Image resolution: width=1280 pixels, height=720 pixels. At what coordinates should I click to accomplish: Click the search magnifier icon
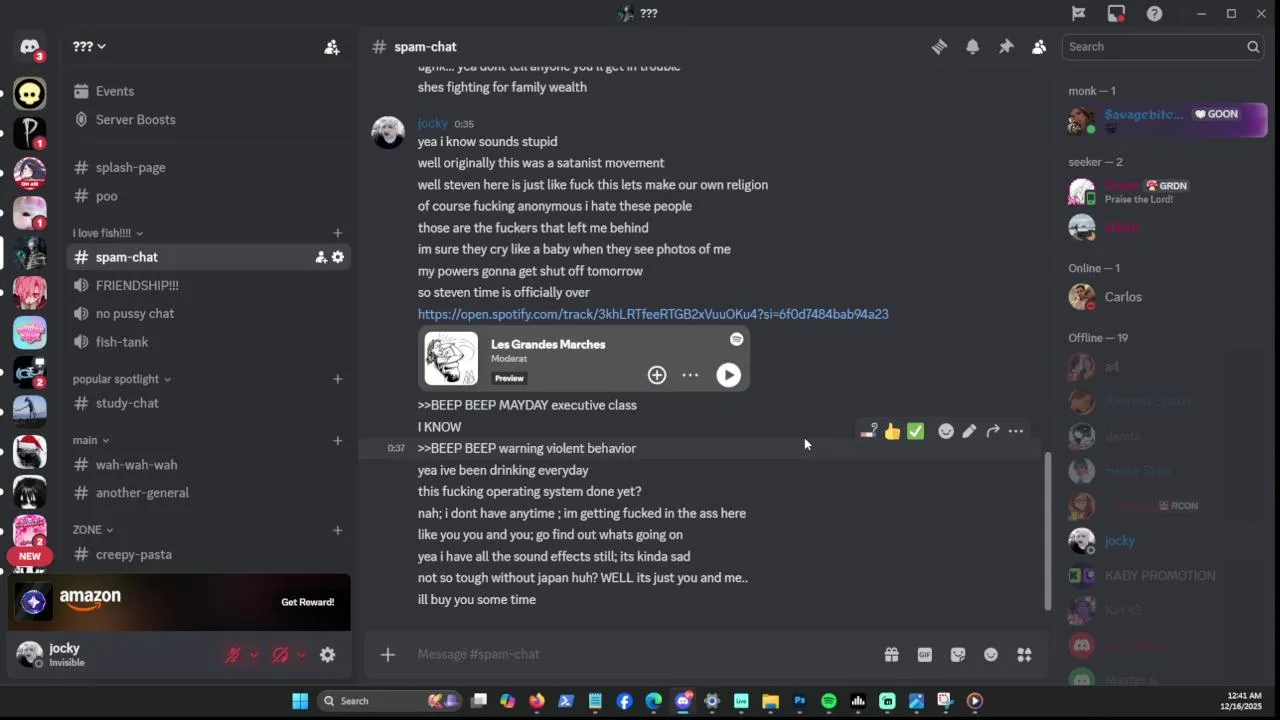click(x=1252, y=47)
